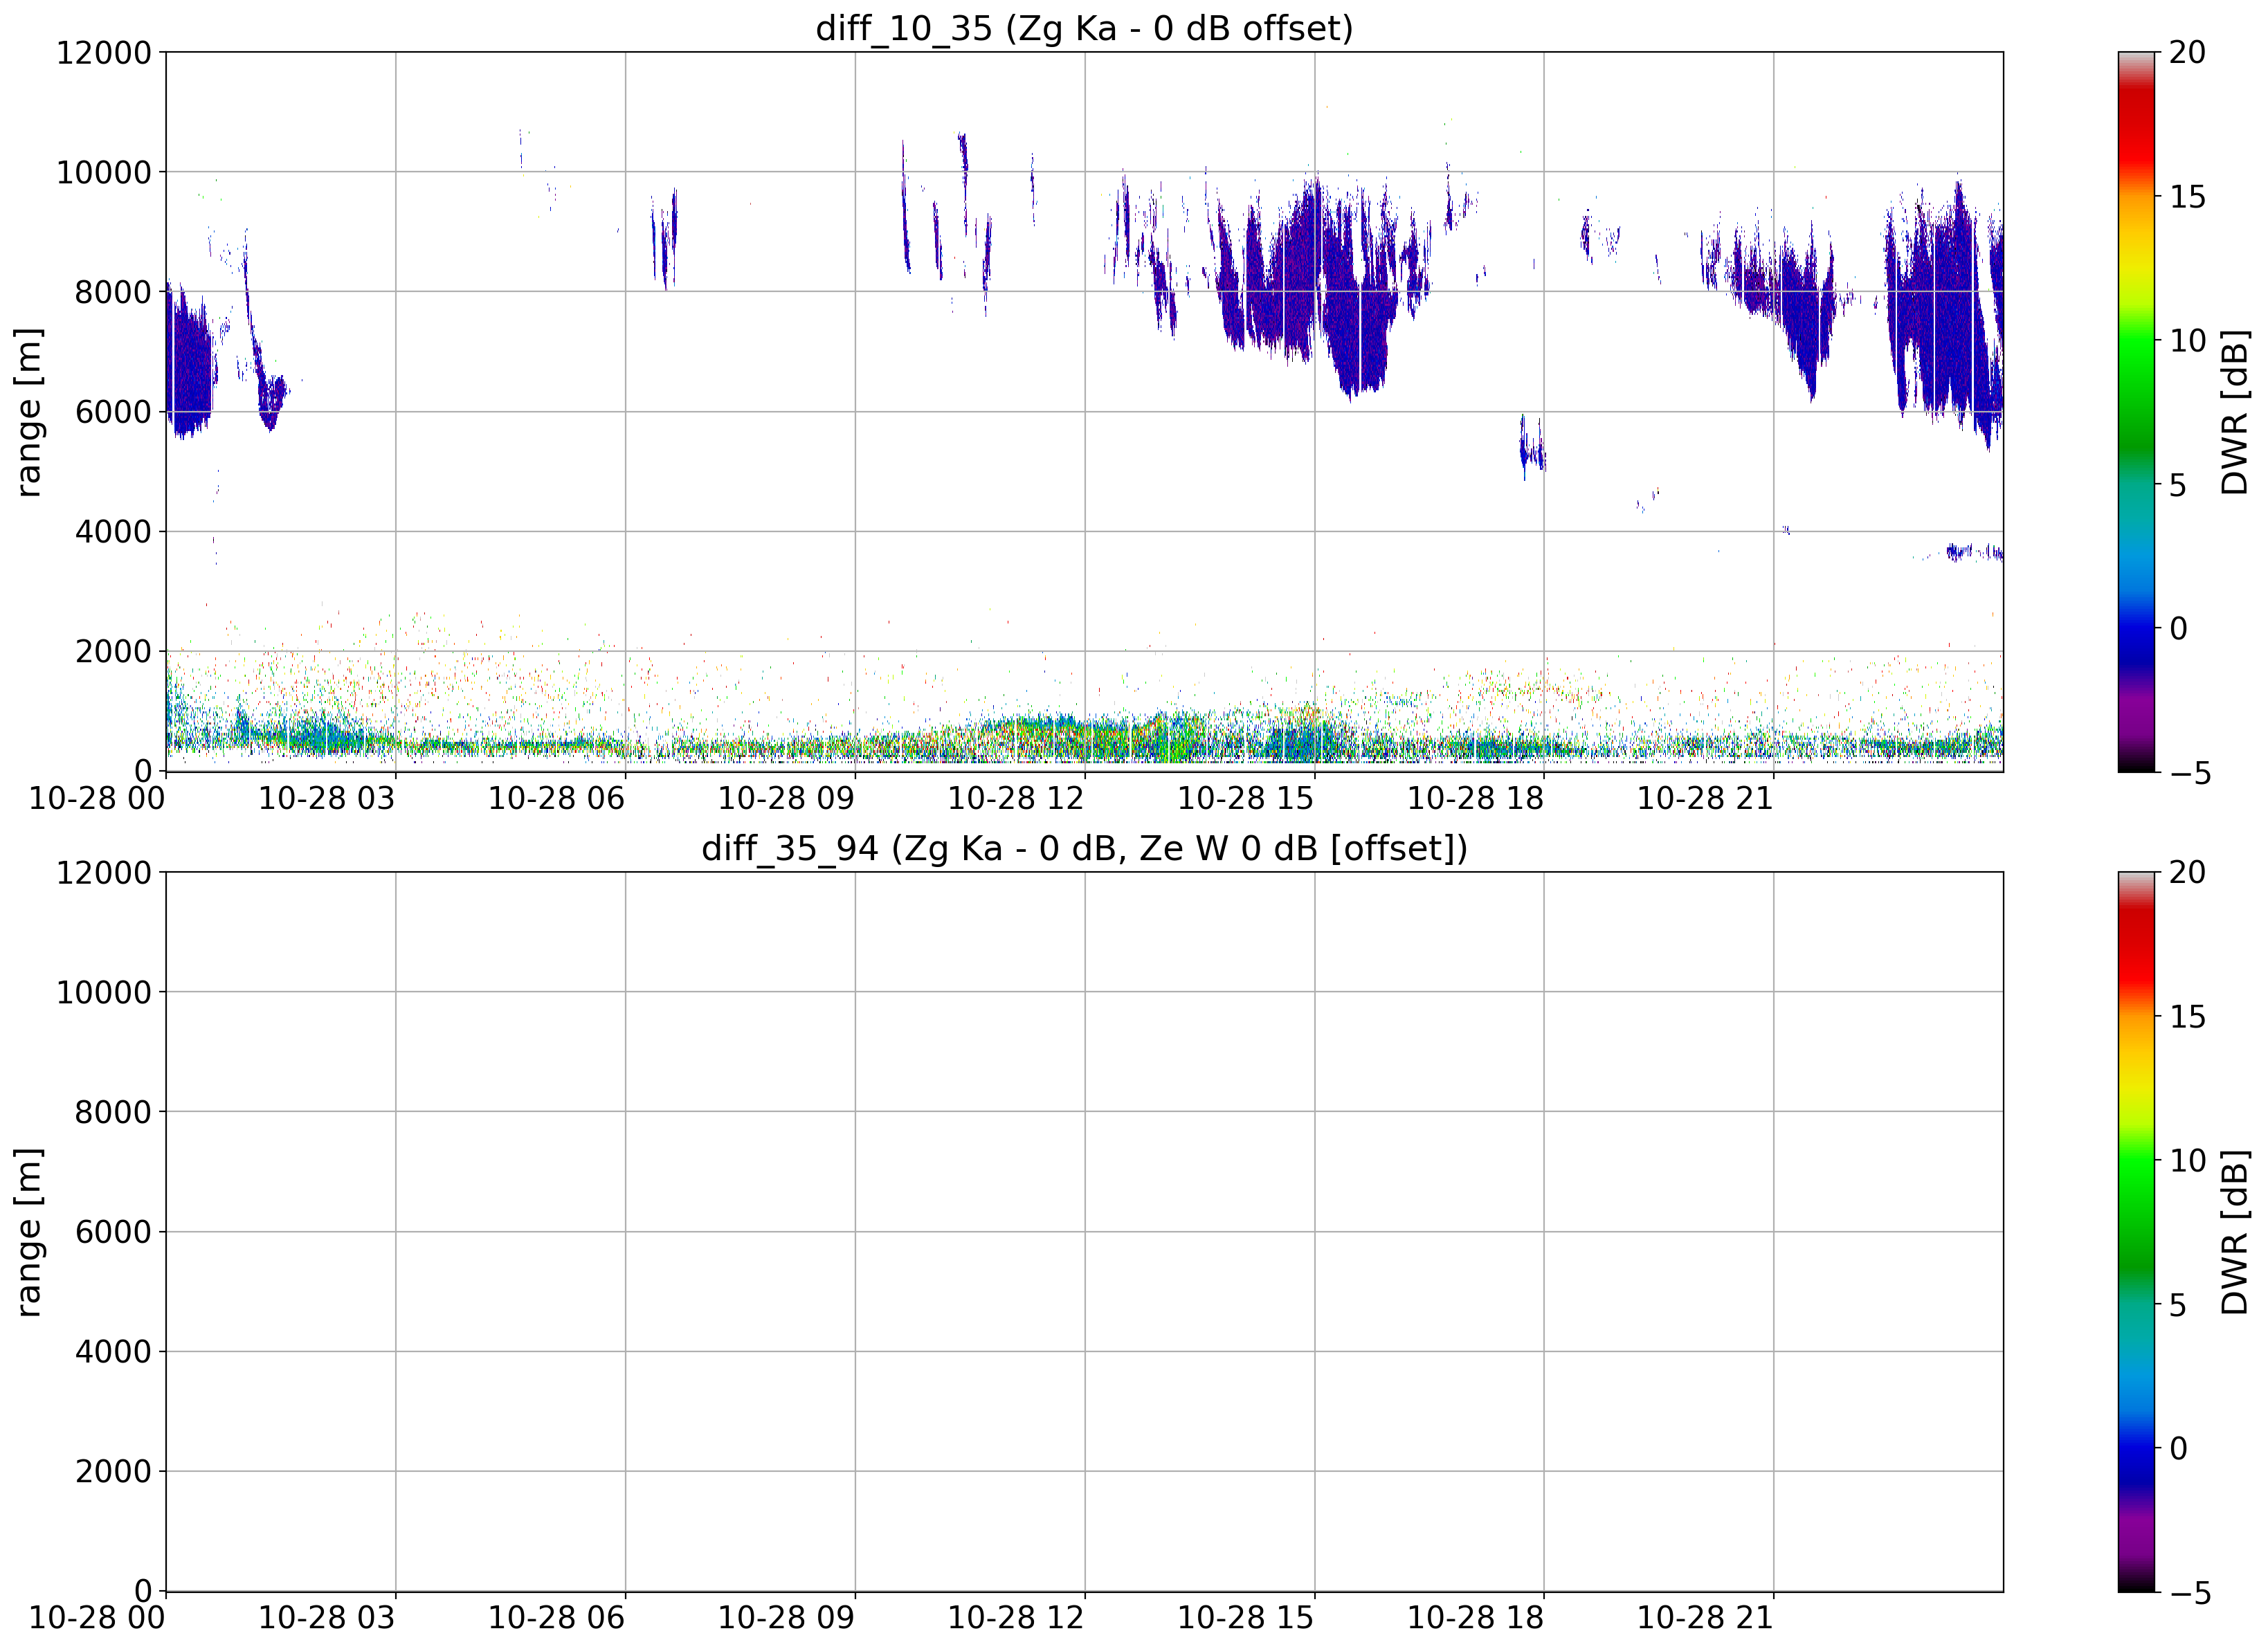Click the 6000 range tick on diff_10_35
This screenshot has width=2268, height=1649.
113,412
